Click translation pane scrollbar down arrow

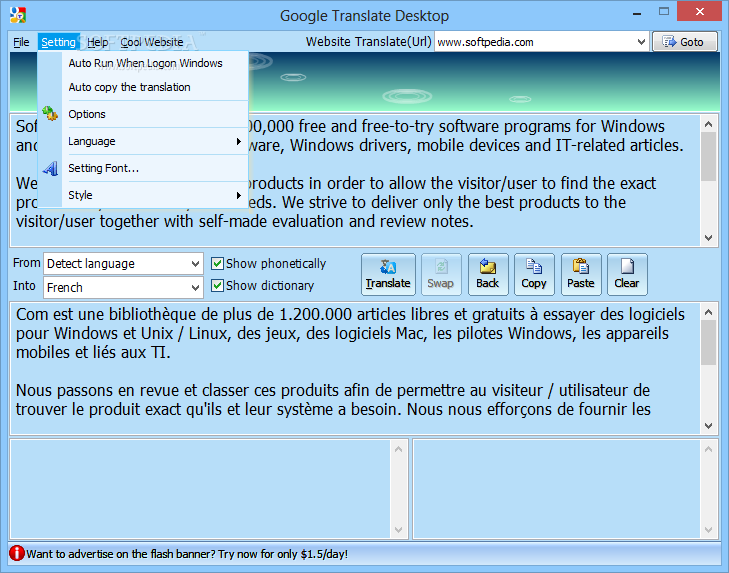(x=709, y=426)
